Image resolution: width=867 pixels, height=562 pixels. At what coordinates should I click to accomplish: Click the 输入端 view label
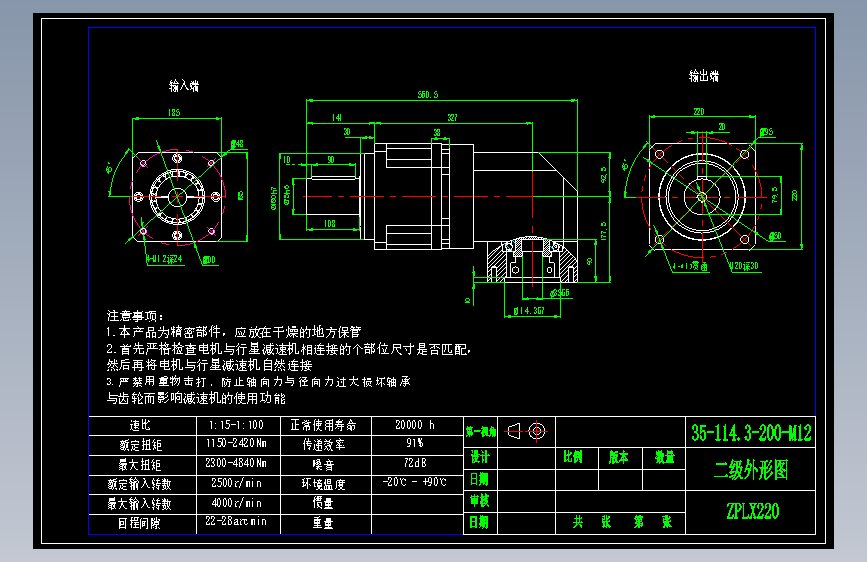click(x=184, y=86)
